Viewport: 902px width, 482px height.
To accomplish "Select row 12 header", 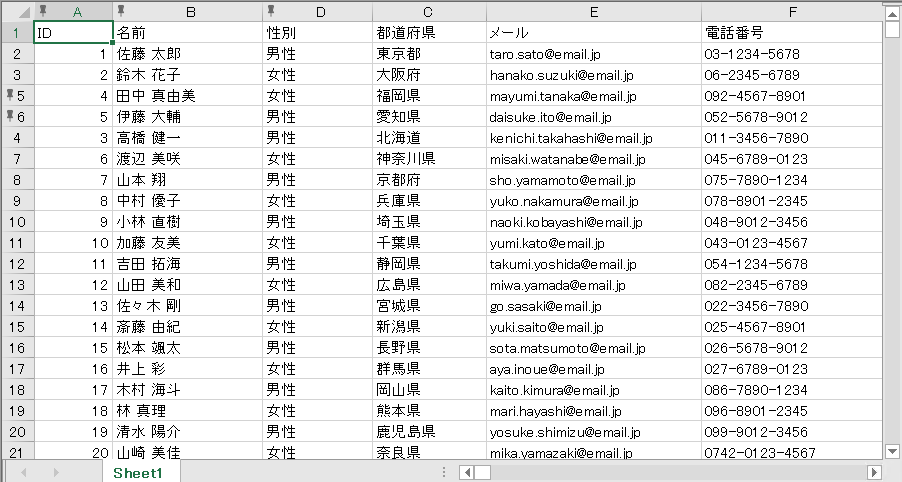I will click(17, 263).
